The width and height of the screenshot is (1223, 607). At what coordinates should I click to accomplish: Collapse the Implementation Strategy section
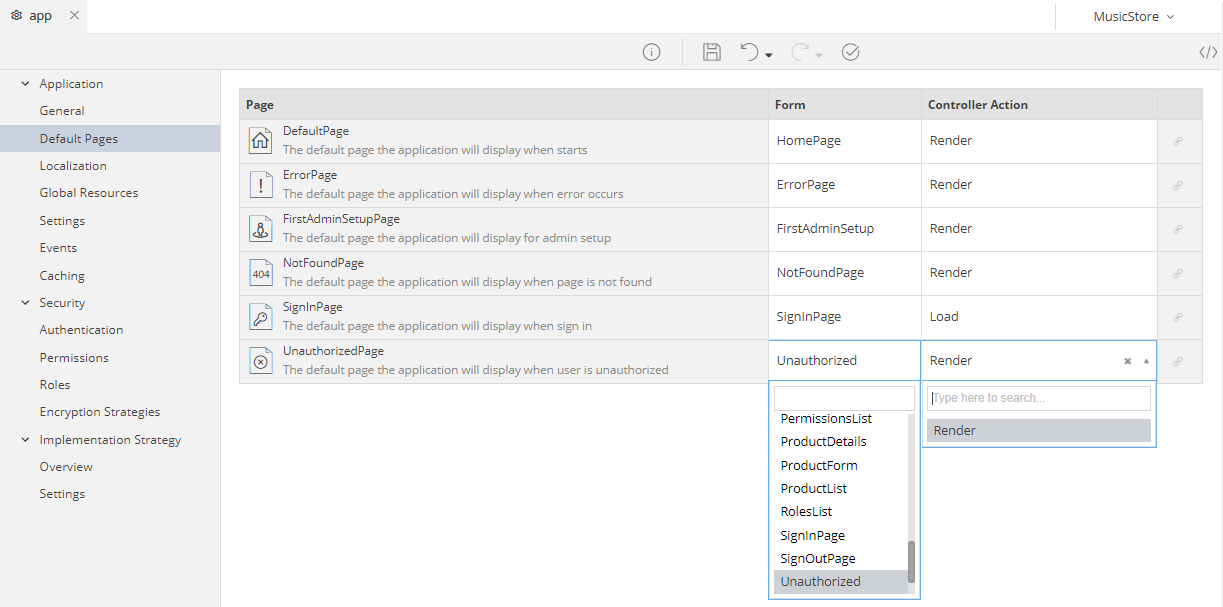click(25, 440)
